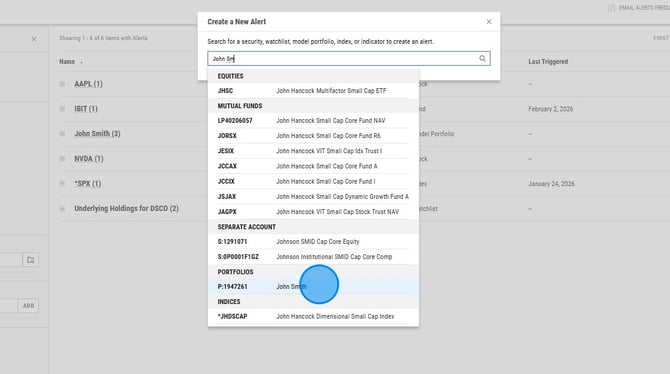Select JCCAX Small Cap Core Fund A
This screenshot has width=670, height=374.
point(313,166)
